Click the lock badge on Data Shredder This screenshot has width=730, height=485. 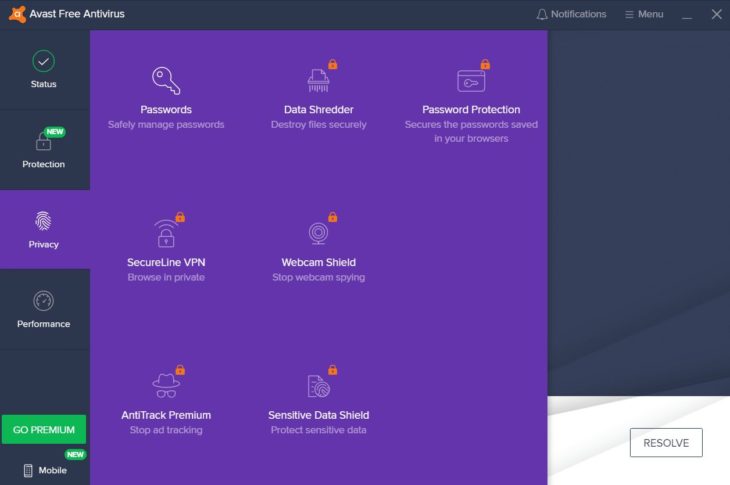point(333,65)
